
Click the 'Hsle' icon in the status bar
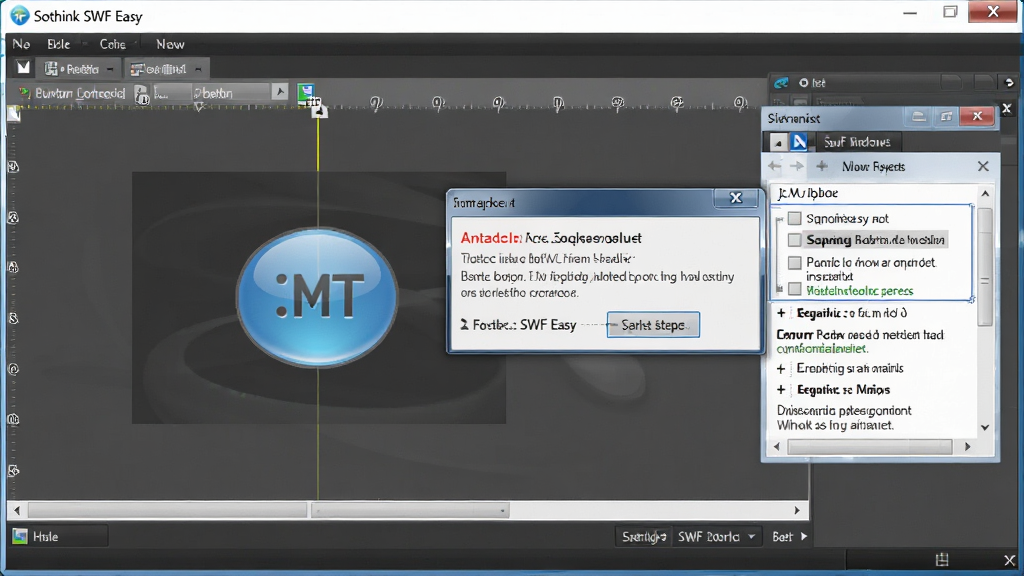[20, 537]
